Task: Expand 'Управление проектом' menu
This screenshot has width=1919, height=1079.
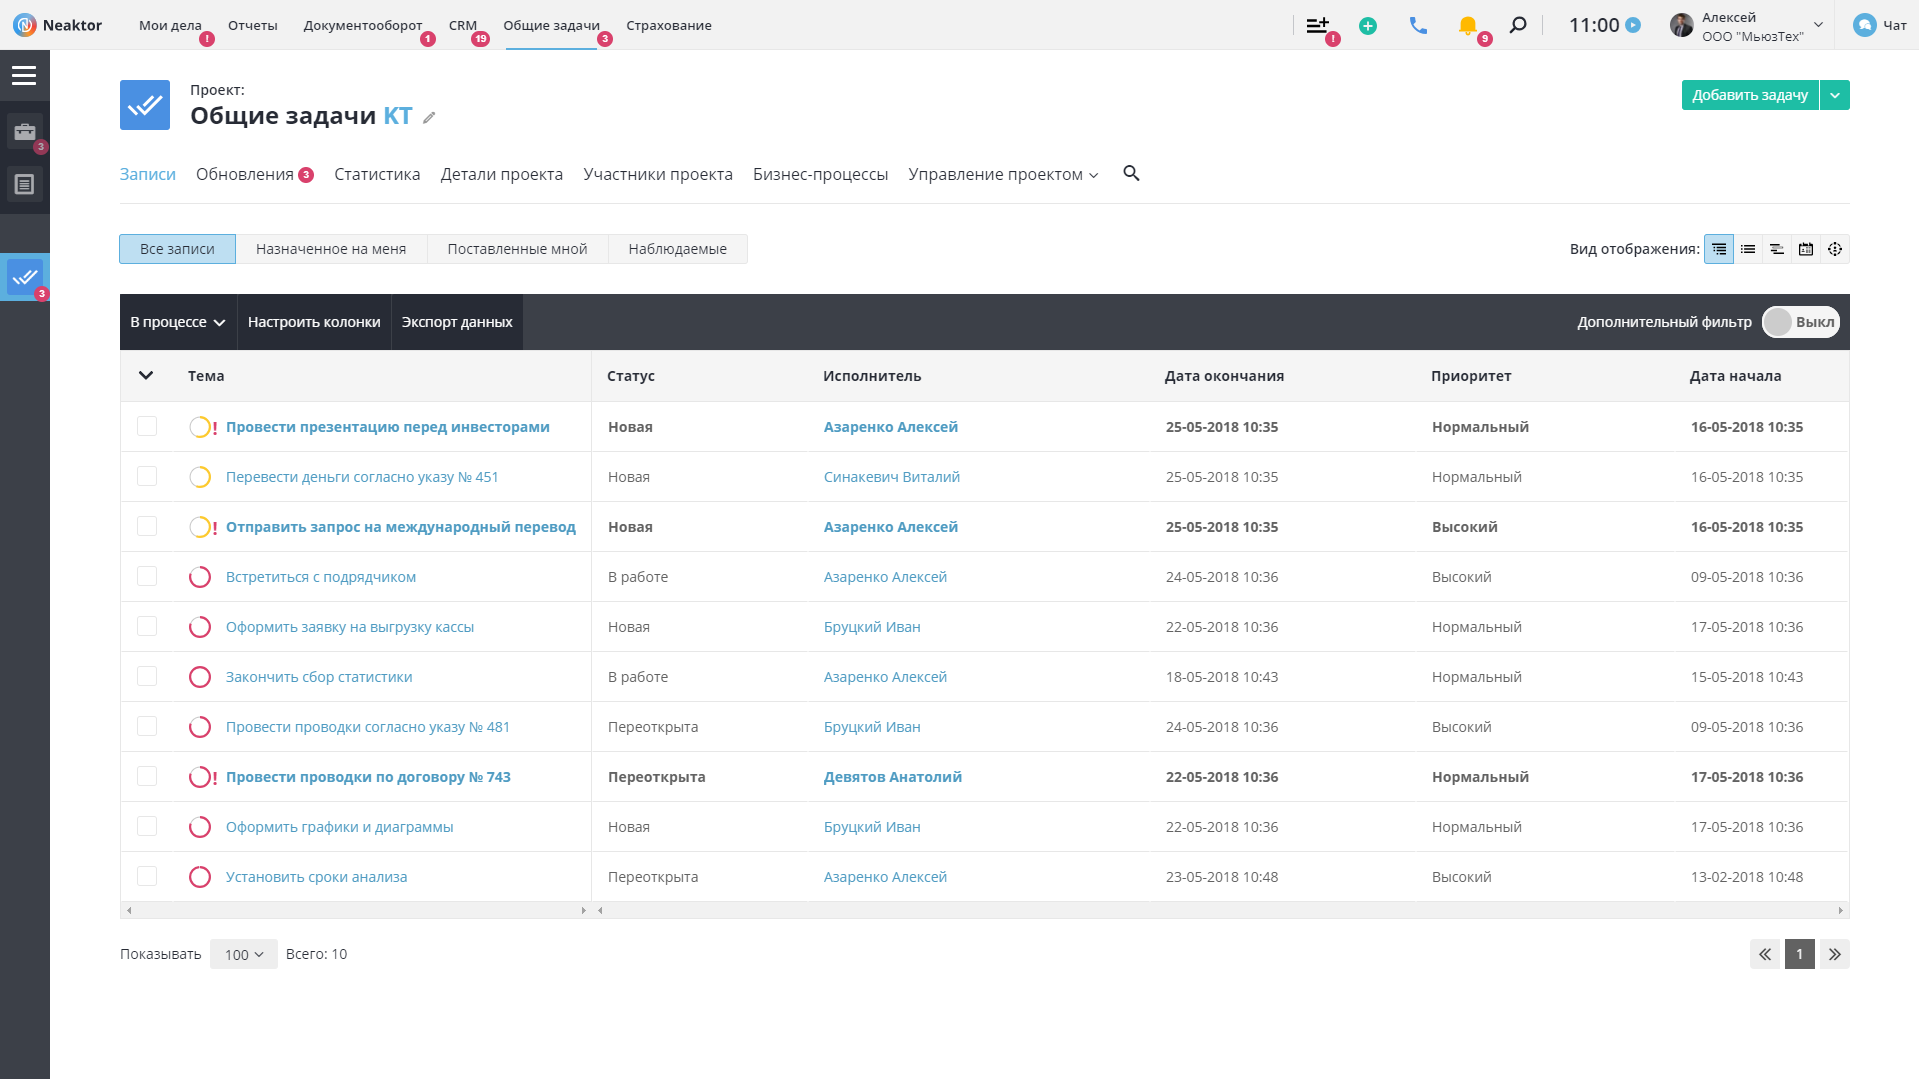Action: pyautogui.click(x=1003, y=175)
